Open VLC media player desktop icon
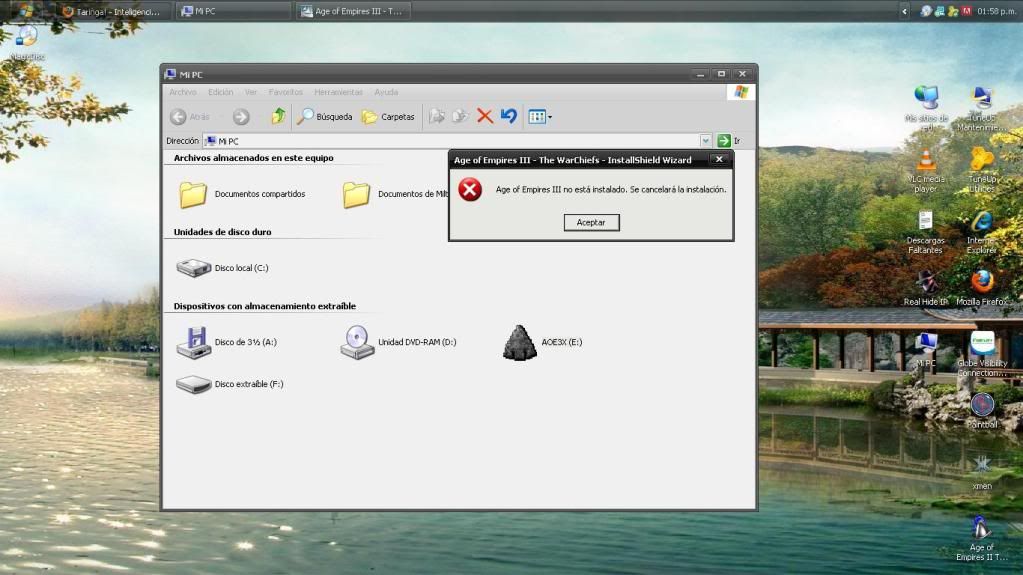 coord(926,170)
